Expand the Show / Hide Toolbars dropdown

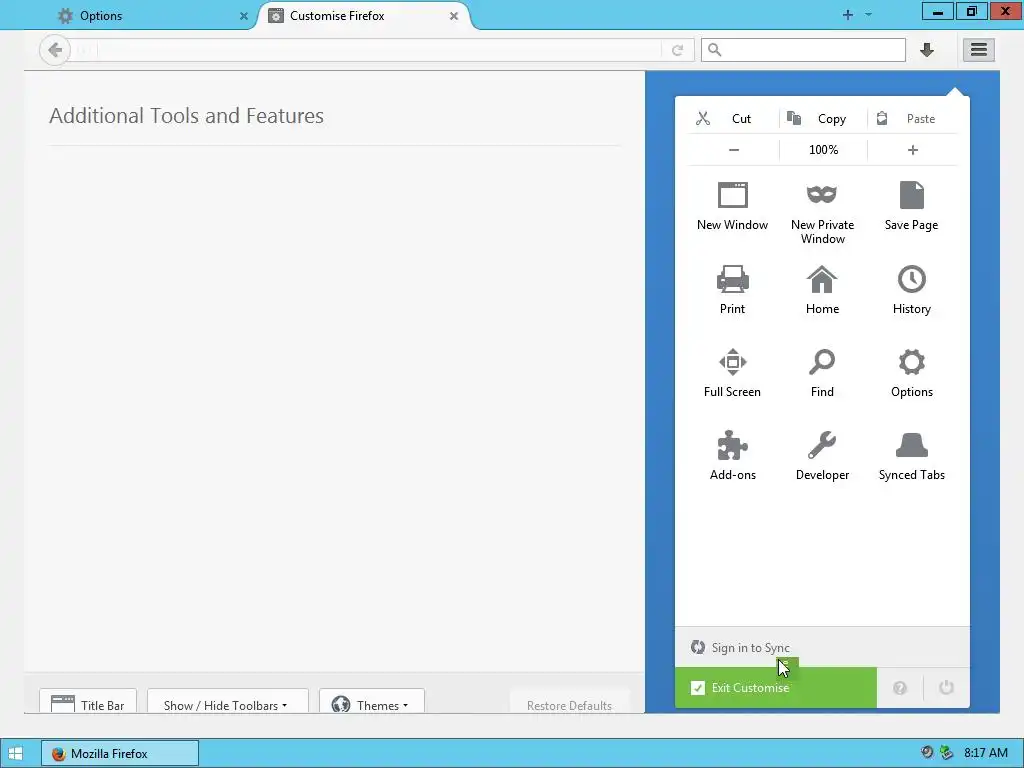pos(227,703)
